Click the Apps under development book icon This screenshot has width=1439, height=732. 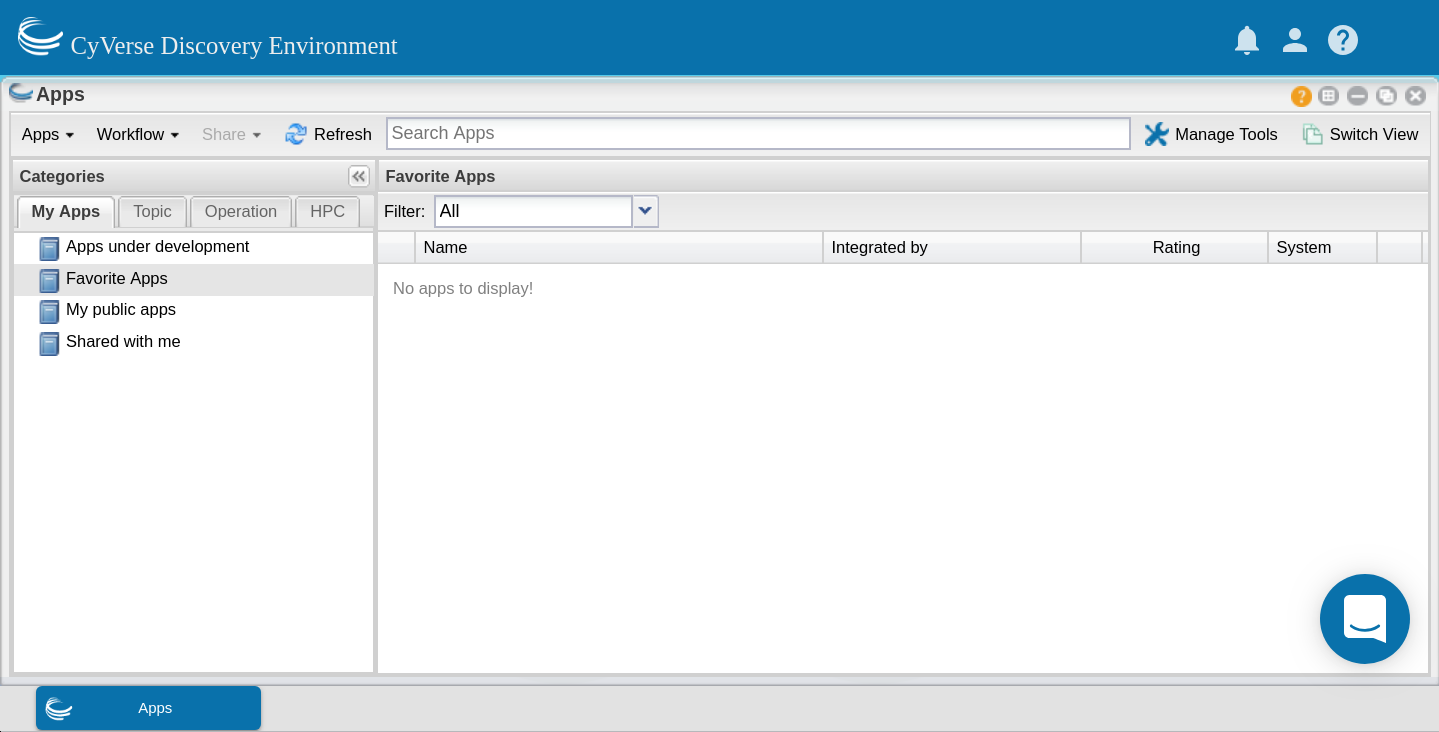tap(49, 248)
